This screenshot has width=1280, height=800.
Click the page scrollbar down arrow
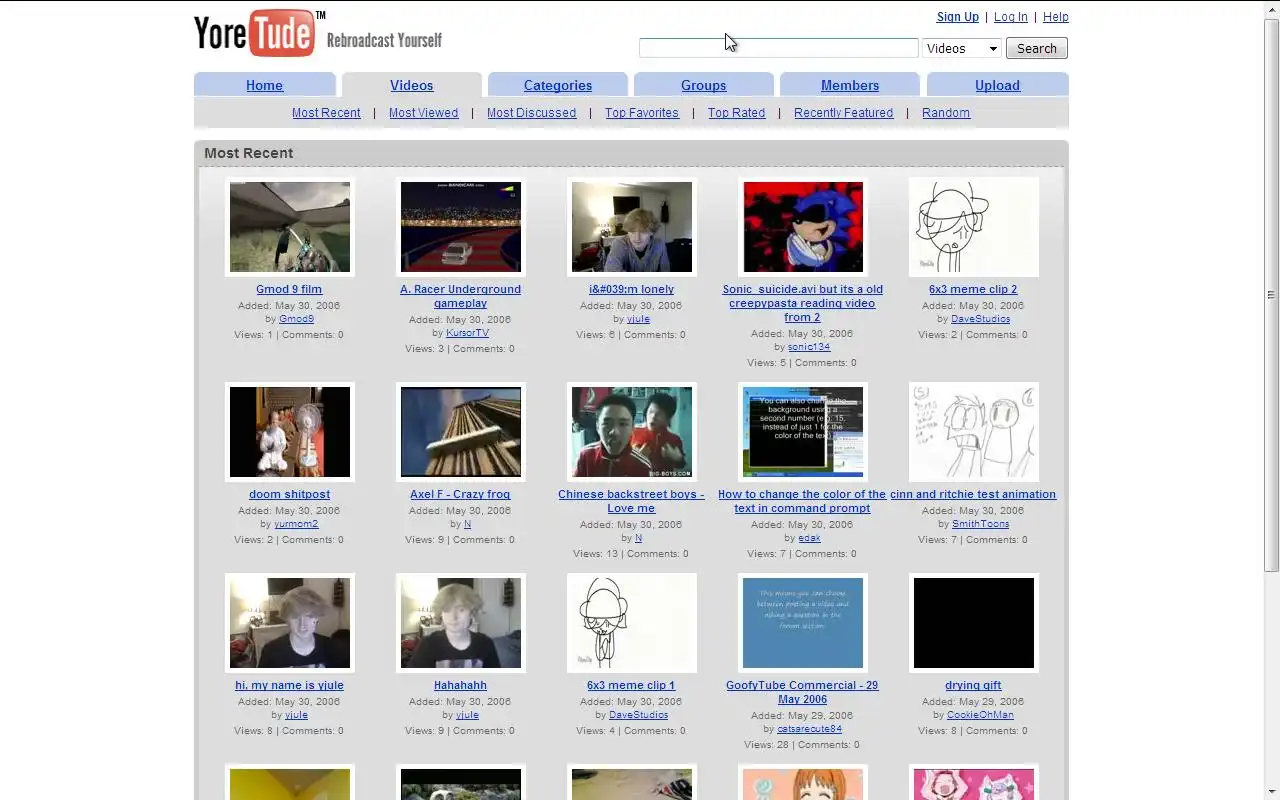[x=1272, y=791]
